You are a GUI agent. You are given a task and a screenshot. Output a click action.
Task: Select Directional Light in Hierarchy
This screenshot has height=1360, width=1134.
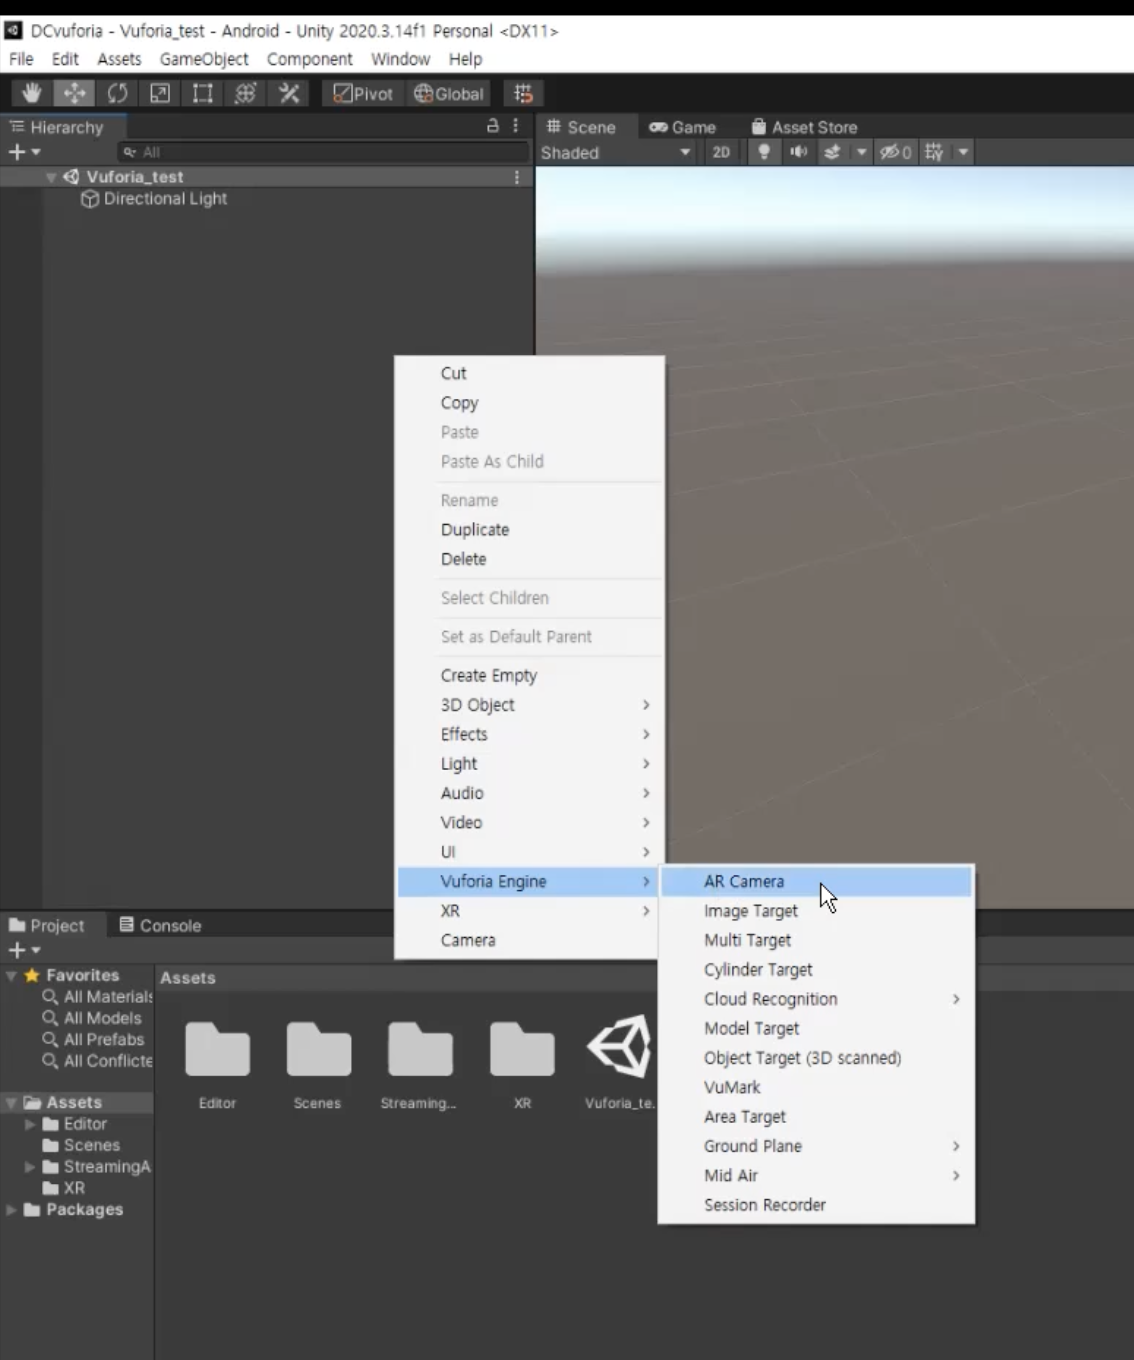pyautogui.click(x=154, y=199)
